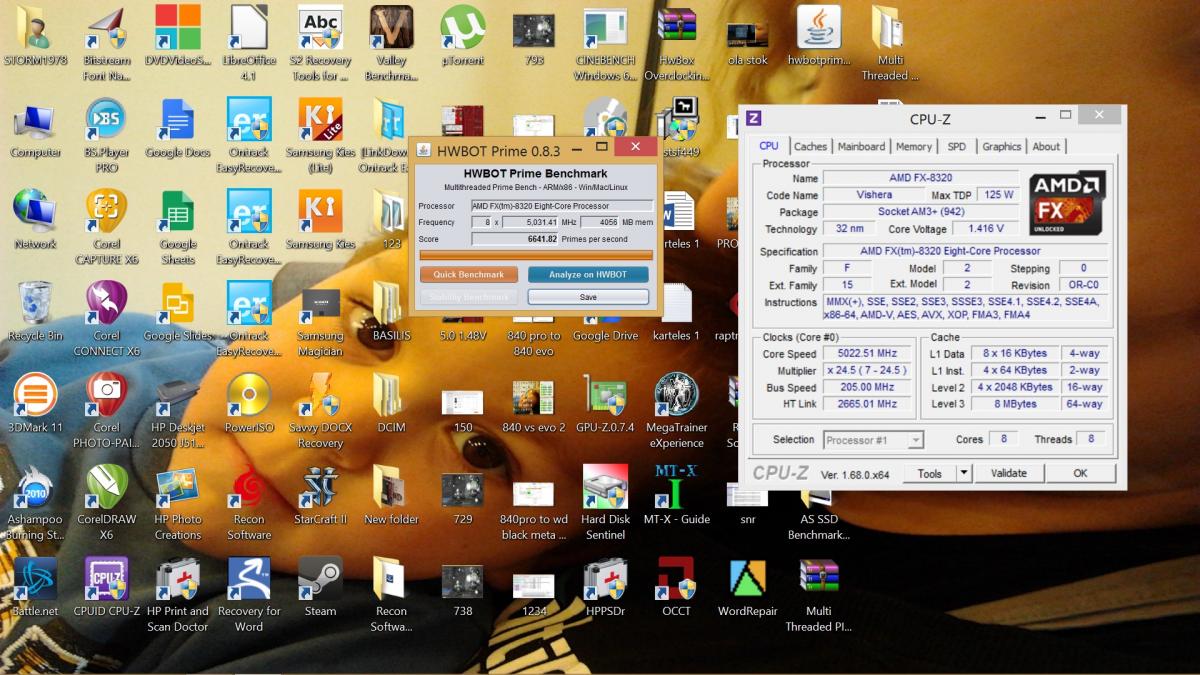1200x675 pixels.
Task: Select the Steam desktop icon
Action: [320, 587]
